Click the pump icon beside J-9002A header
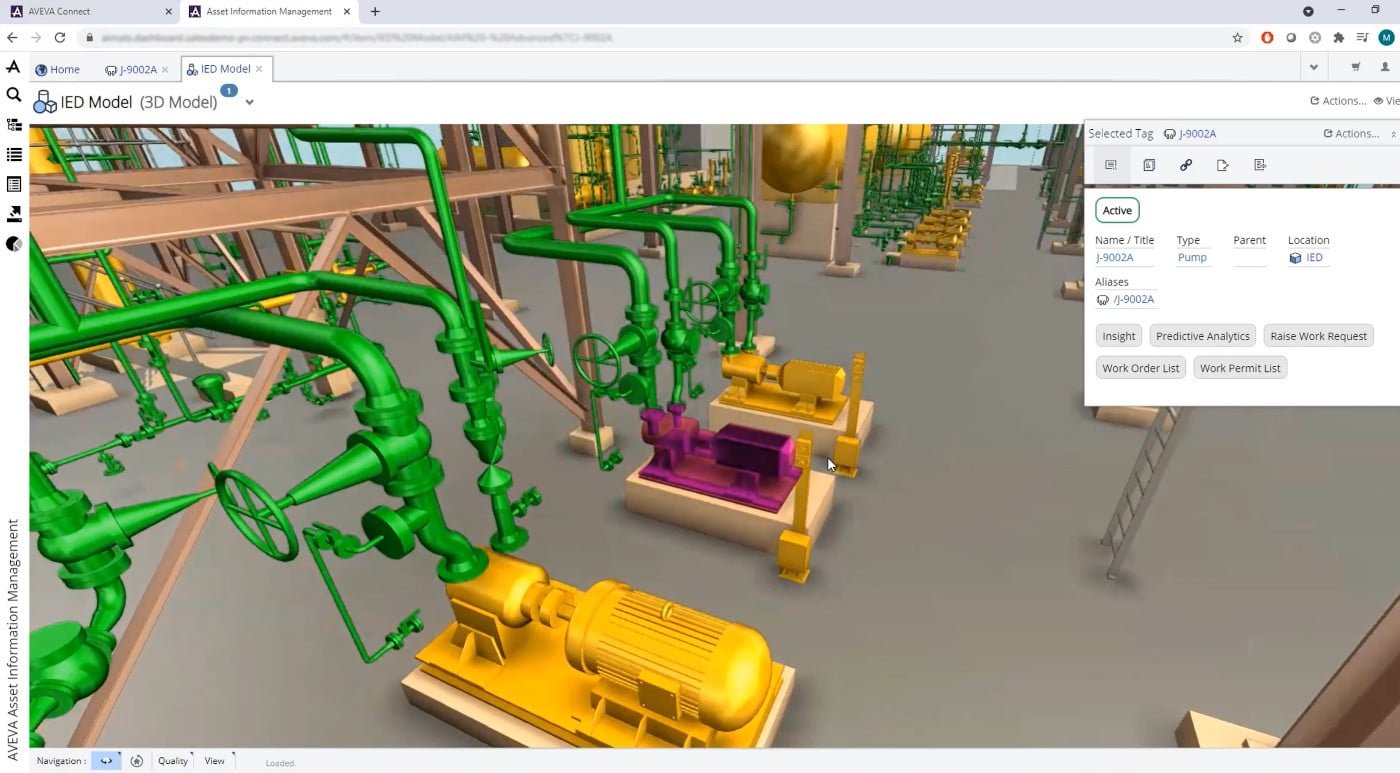Viewport: 1400px width, 773px height. tap(1170, 134)
